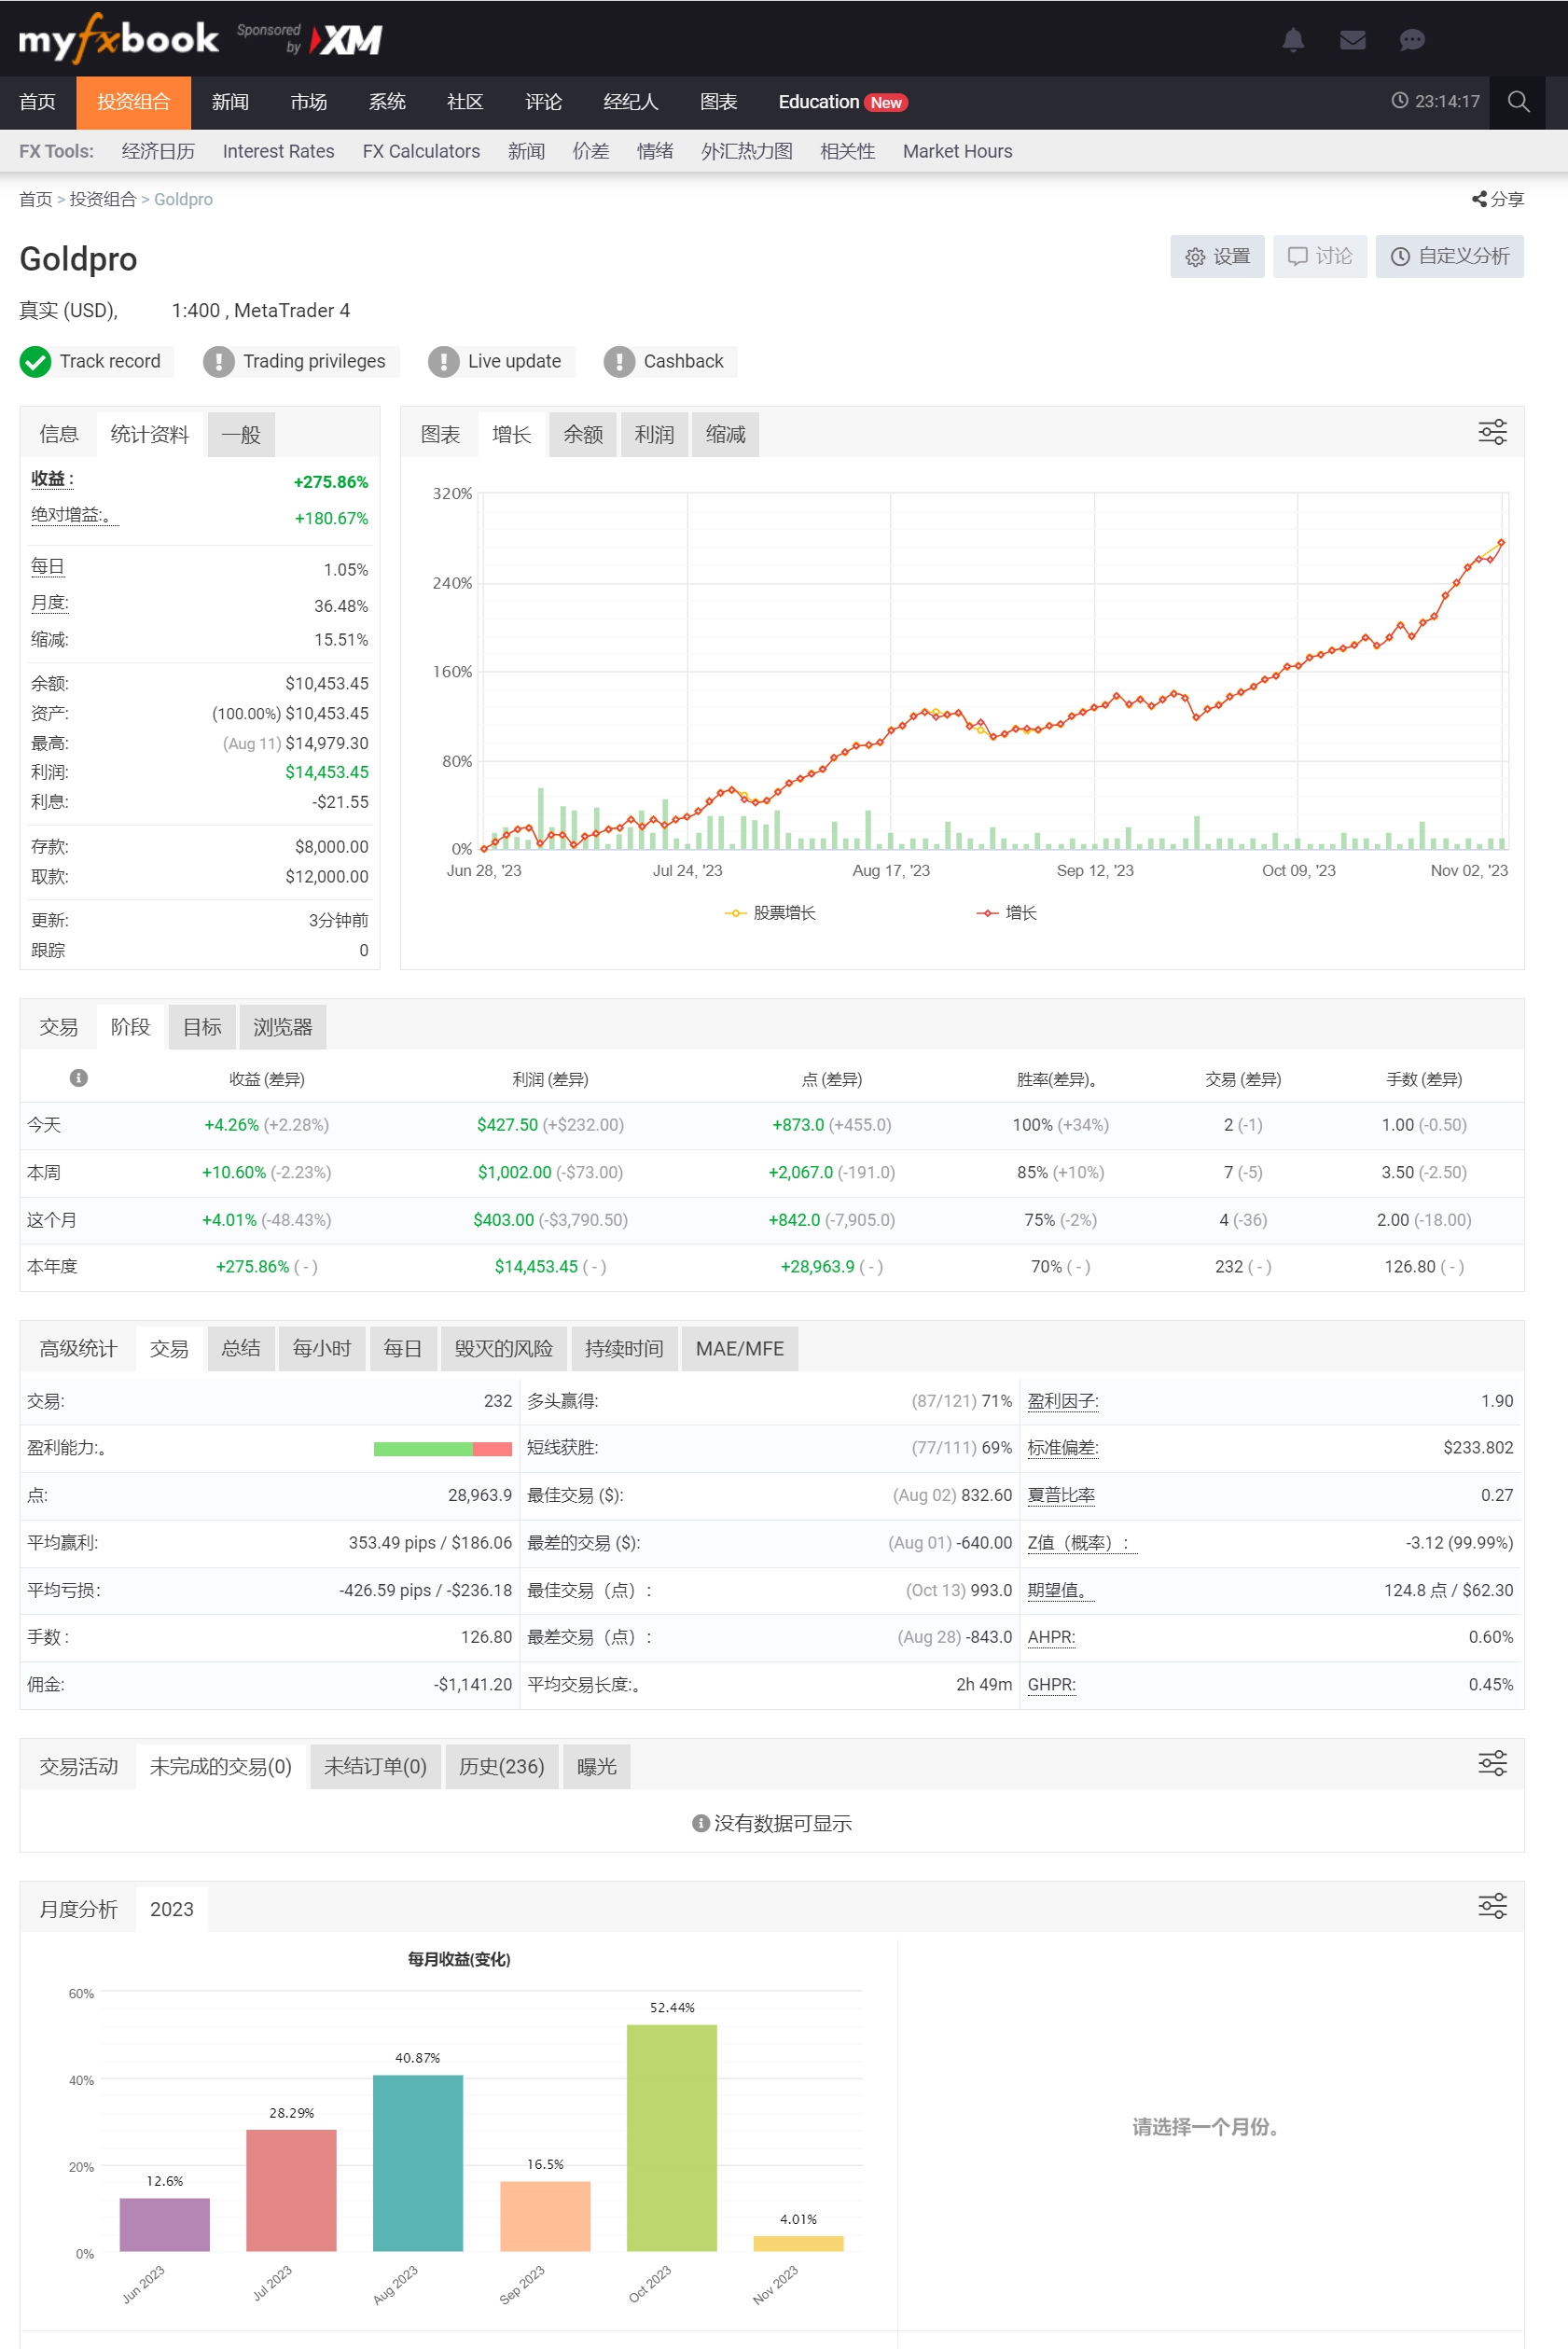The image size is (1568, 2349).
Task: Click the Live update warning icon
Action: coord(443,361)
